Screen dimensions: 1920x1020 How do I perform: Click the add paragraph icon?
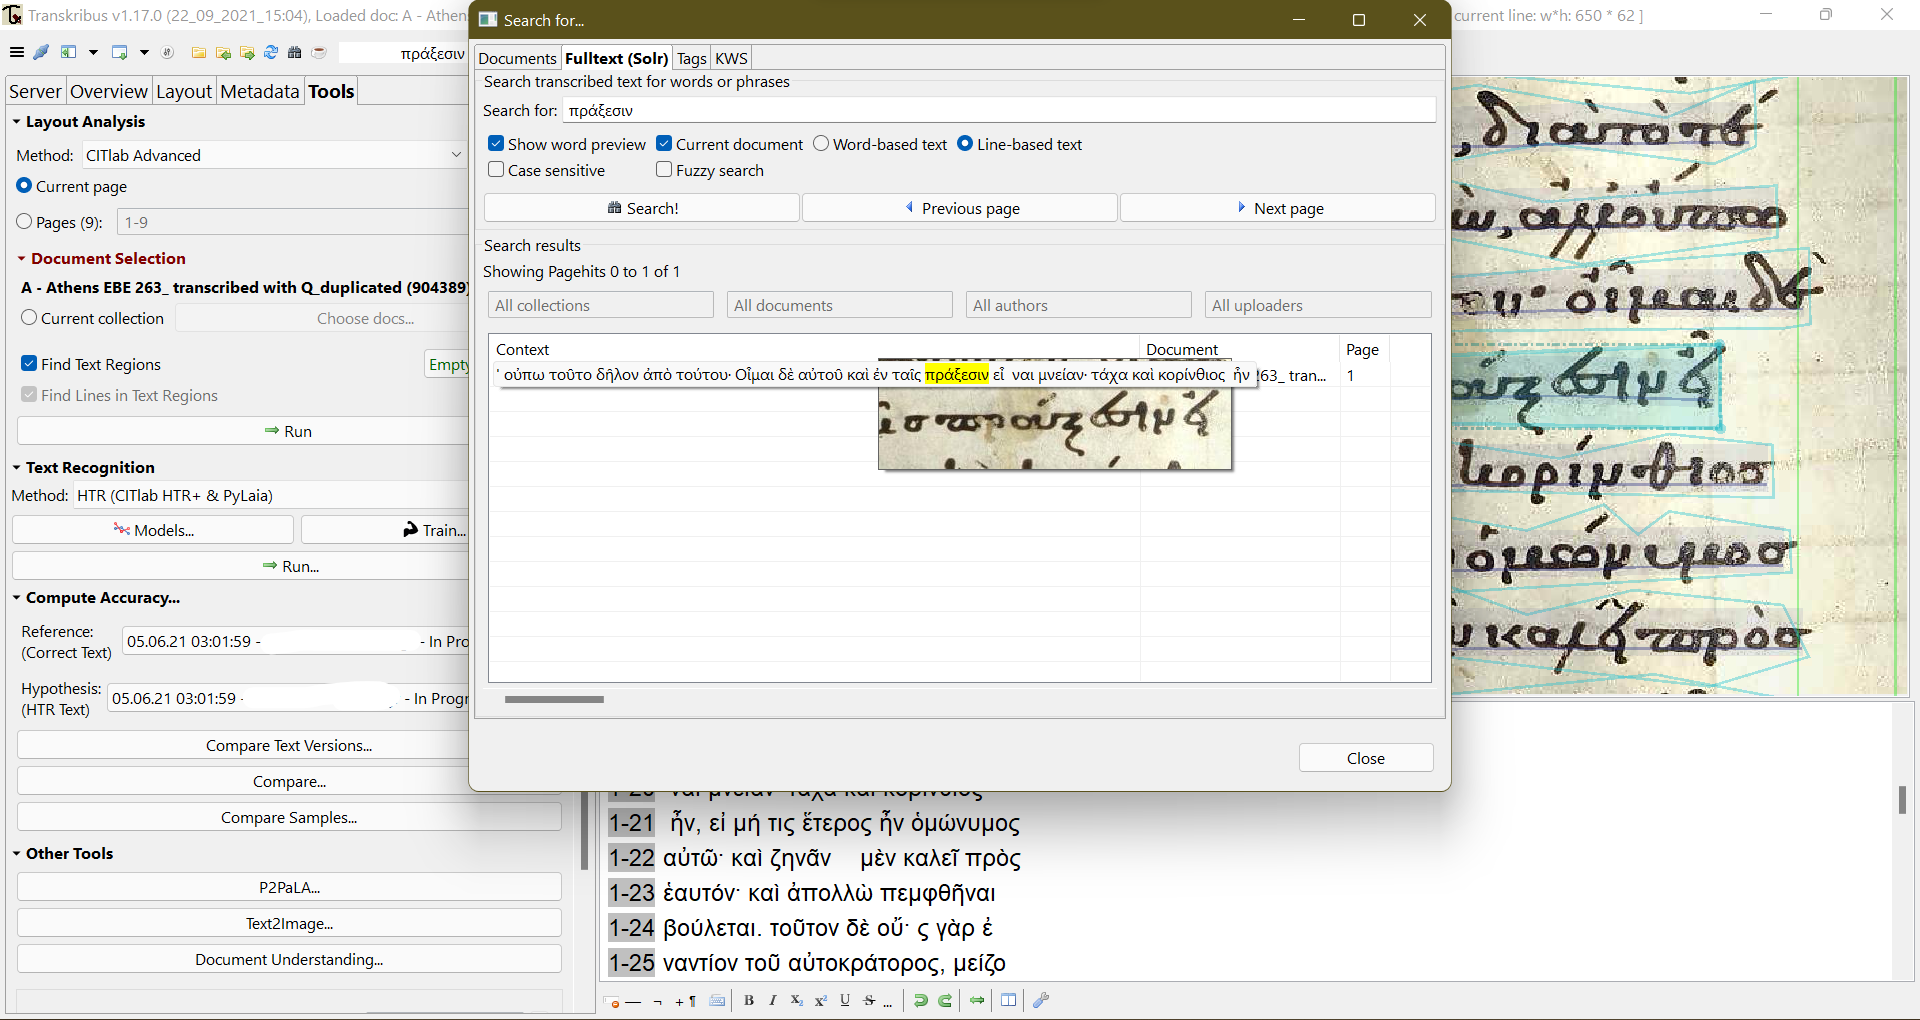point(686,1001)
